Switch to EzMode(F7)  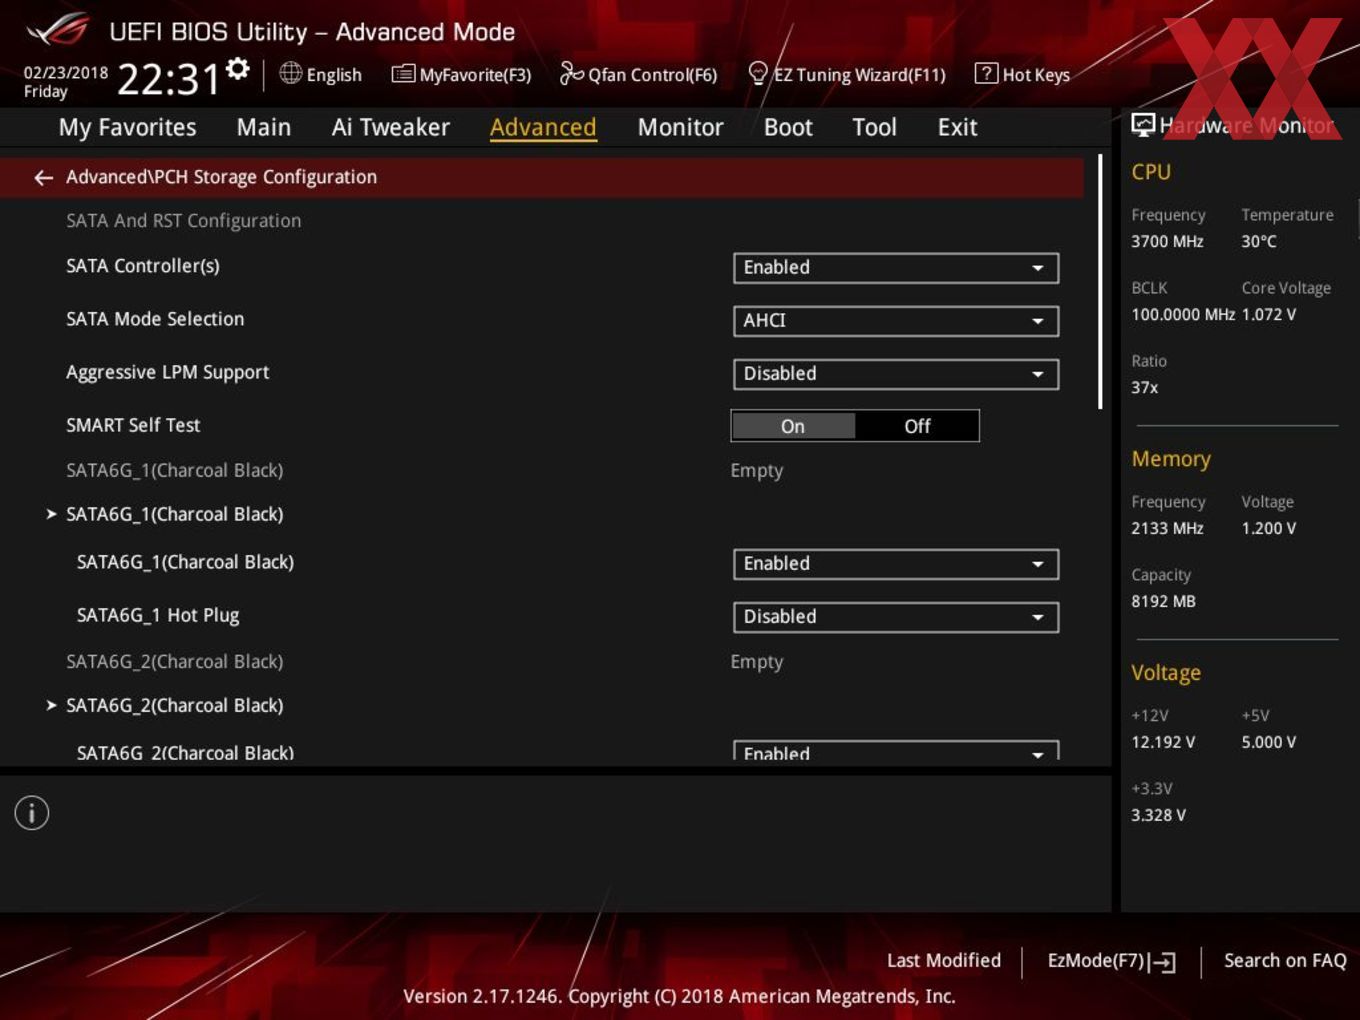click(1111, 961)
